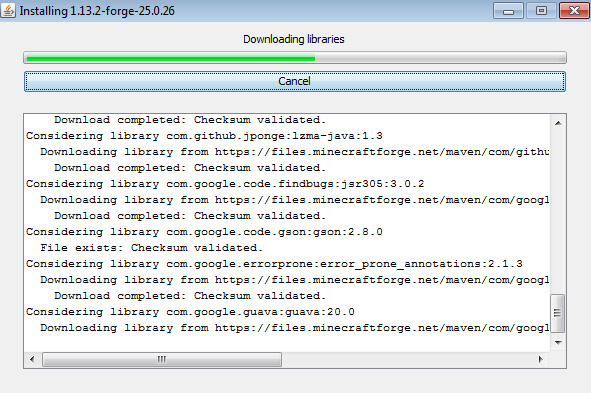
Task: Maximize the installer window
Action: click(x=541, y=11)
